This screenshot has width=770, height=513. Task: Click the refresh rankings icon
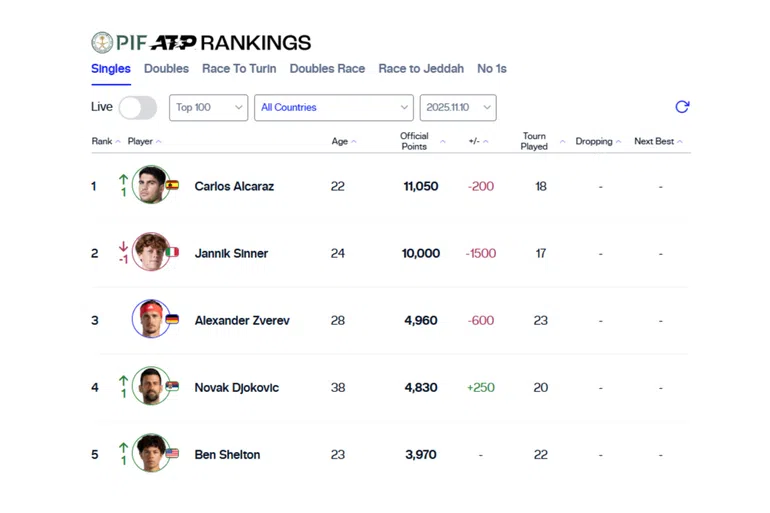pyautogui.click(x=682, y=107)
